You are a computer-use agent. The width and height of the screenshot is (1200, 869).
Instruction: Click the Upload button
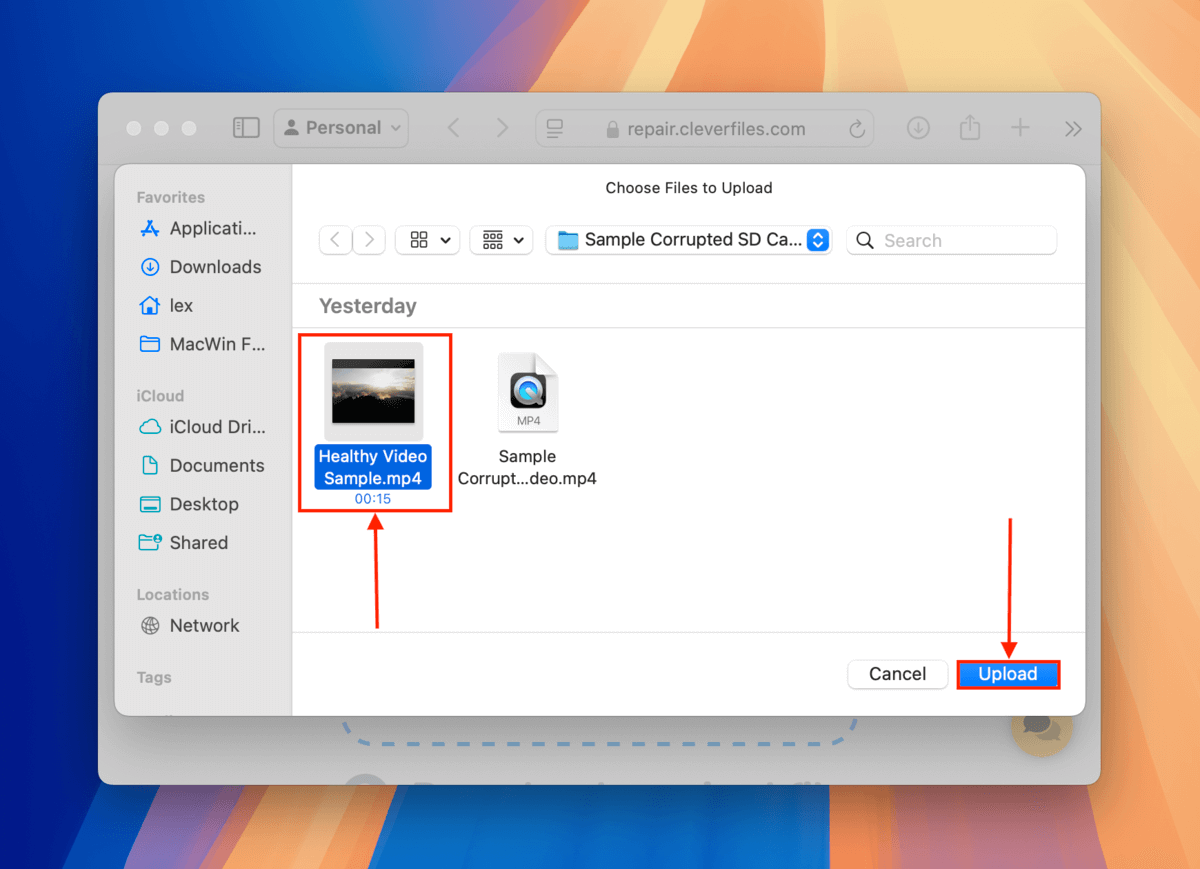1007,674
